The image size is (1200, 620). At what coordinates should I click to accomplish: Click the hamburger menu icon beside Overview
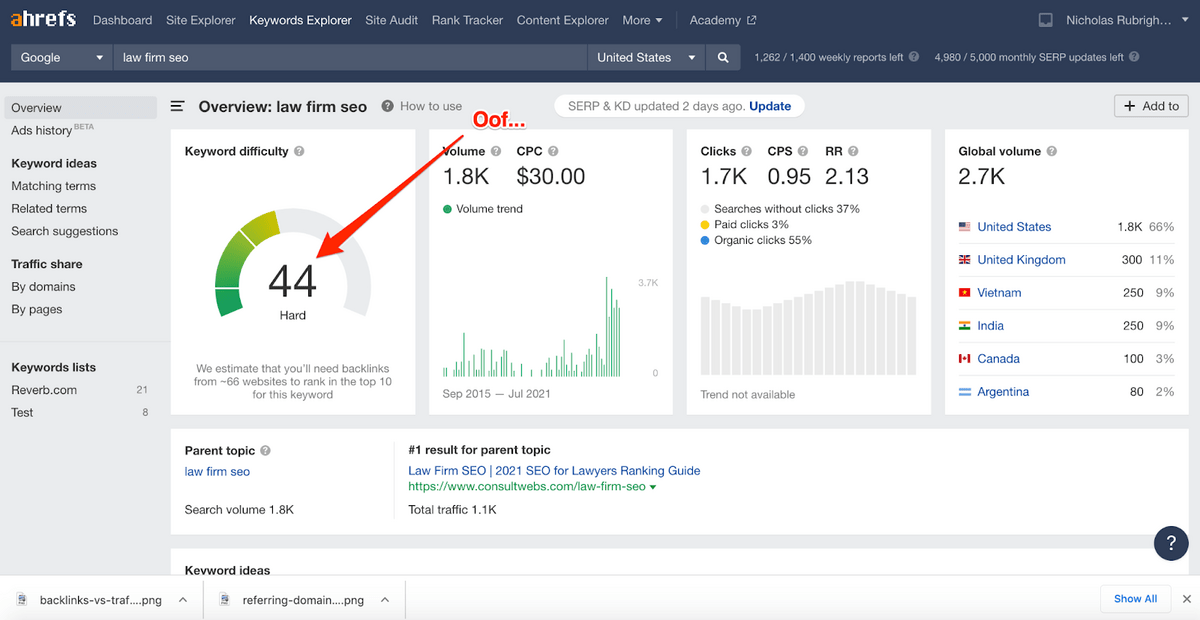coord(177,106)
